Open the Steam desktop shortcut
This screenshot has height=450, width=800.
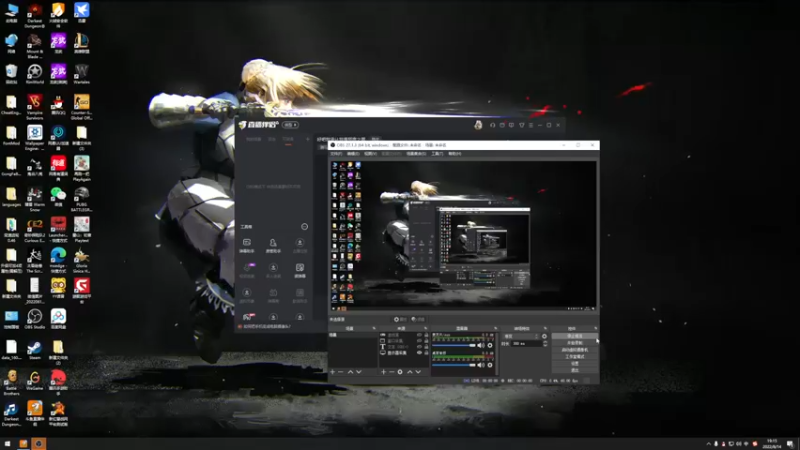pos(35,350)
